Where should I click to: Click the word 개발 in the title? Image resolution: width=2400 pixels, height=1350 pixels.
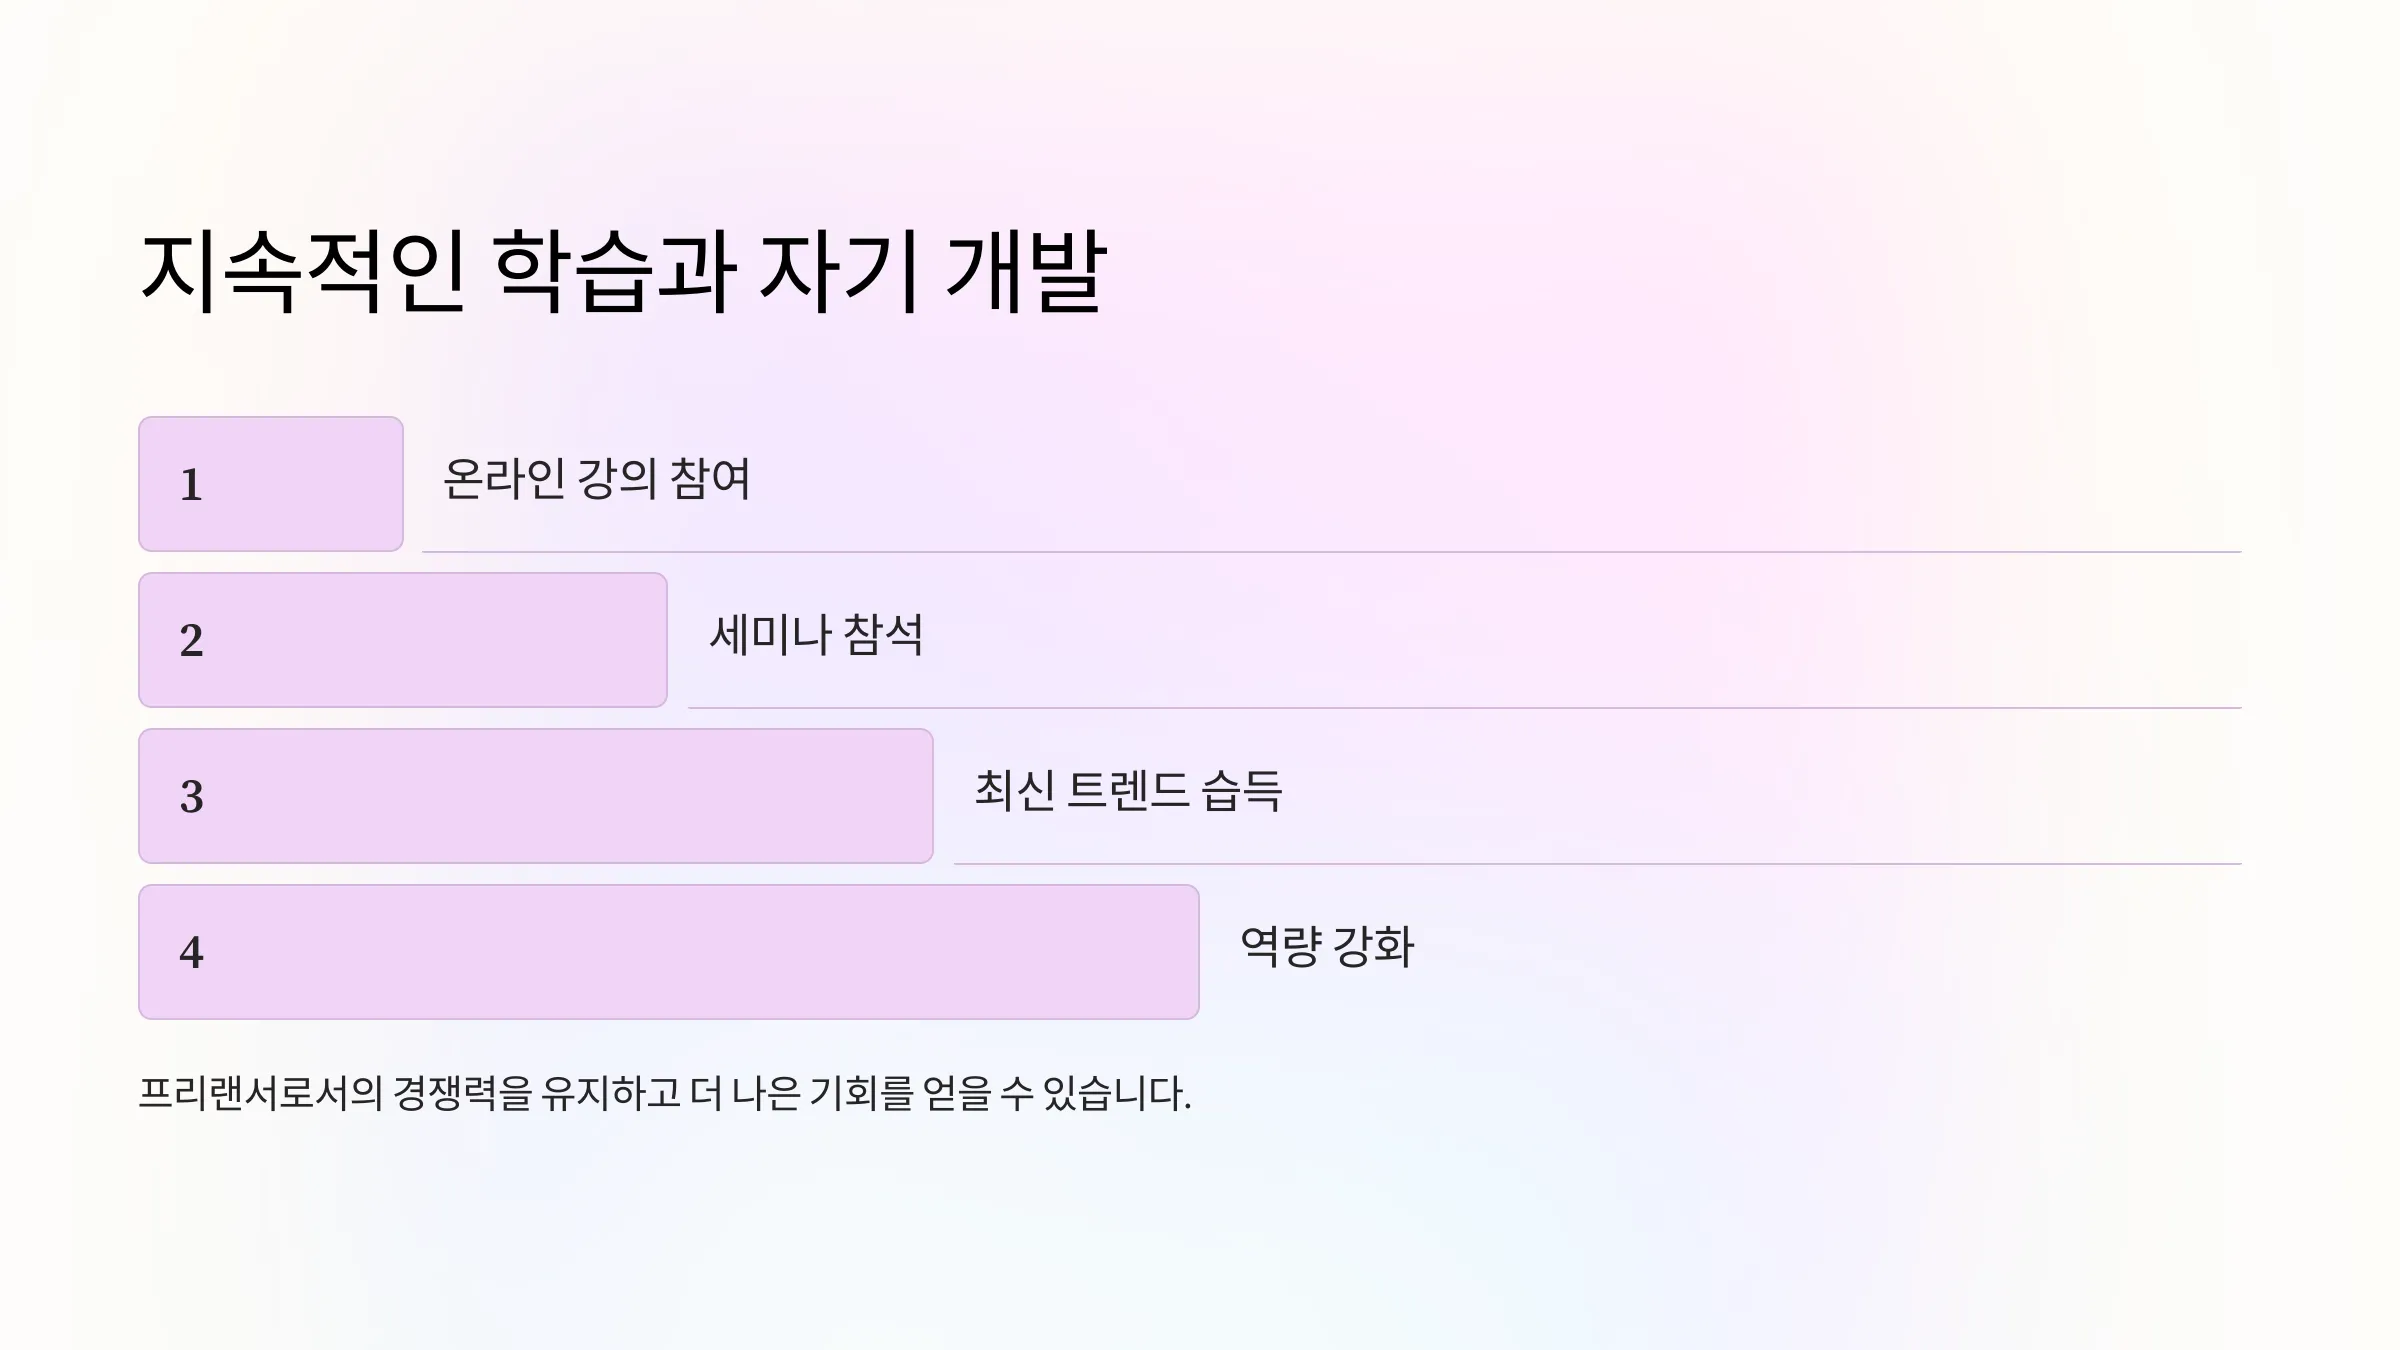point(1025,271)
